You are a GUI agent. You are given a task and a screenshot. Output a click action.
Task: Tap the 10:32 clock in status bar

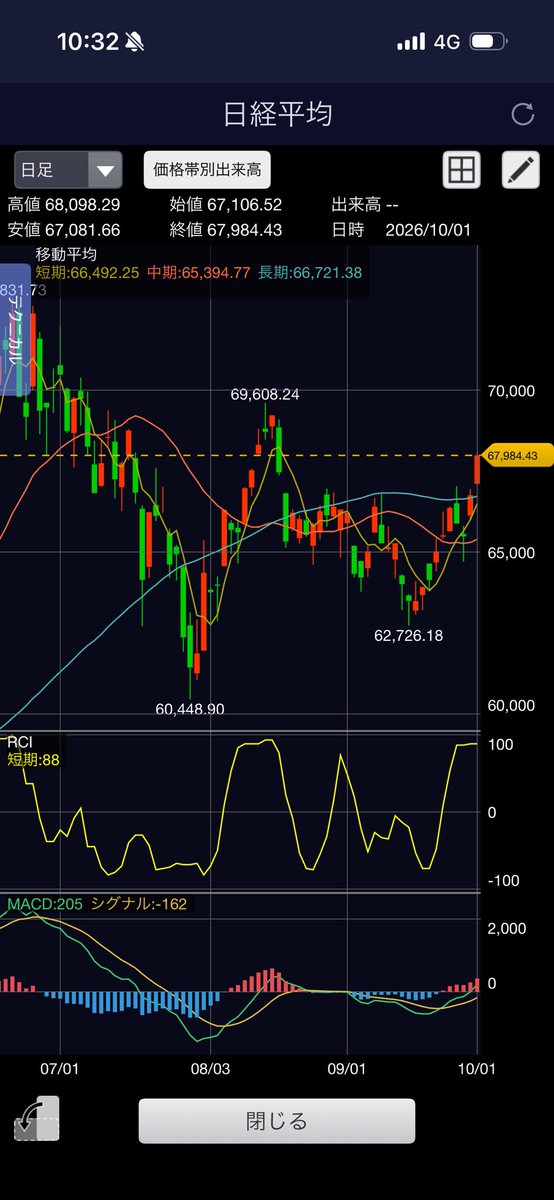tap(88, 42)
